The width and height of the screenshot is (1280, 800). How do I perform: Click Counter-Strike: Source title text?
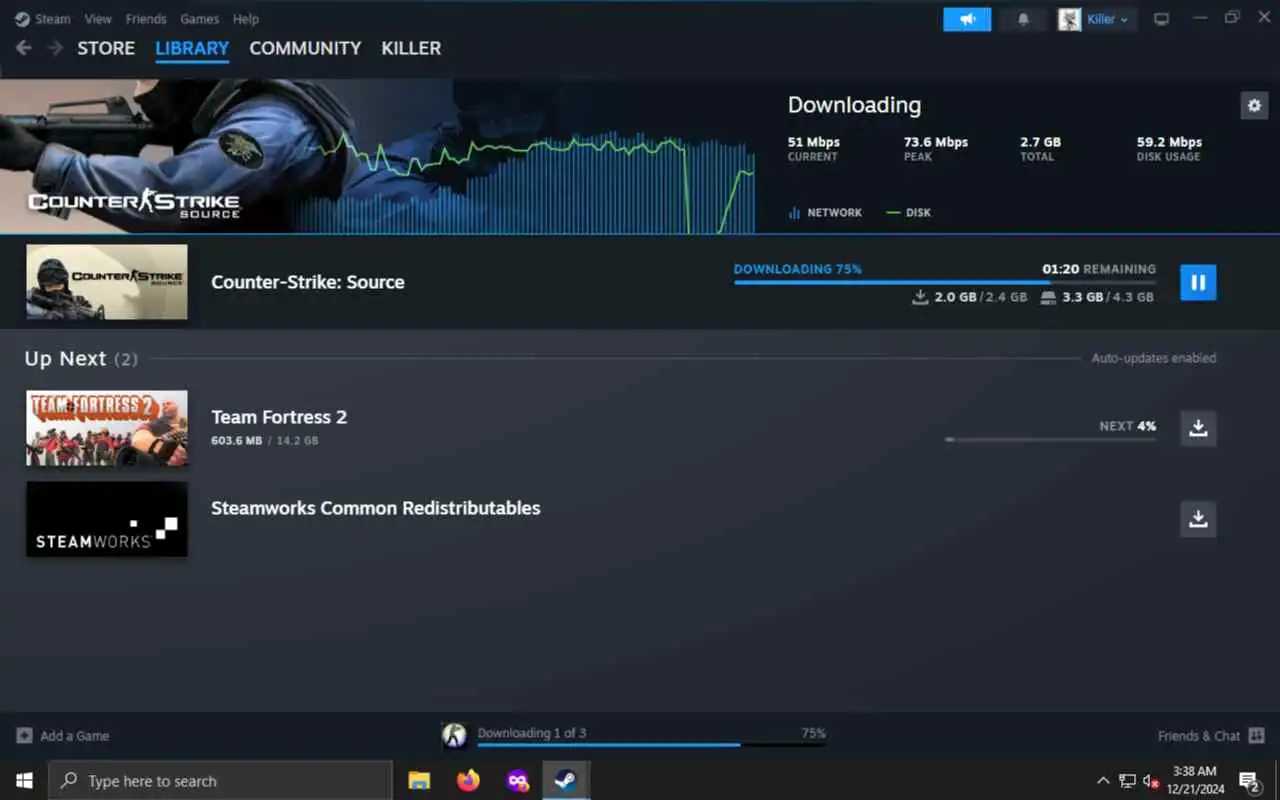308,282
